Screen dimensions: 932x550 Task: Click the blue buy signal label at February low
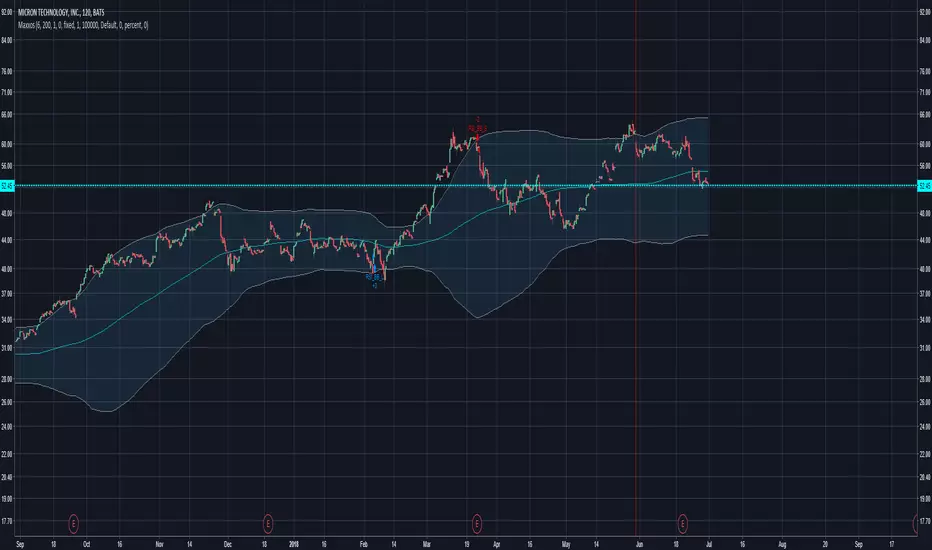click(x=374, y=279)
